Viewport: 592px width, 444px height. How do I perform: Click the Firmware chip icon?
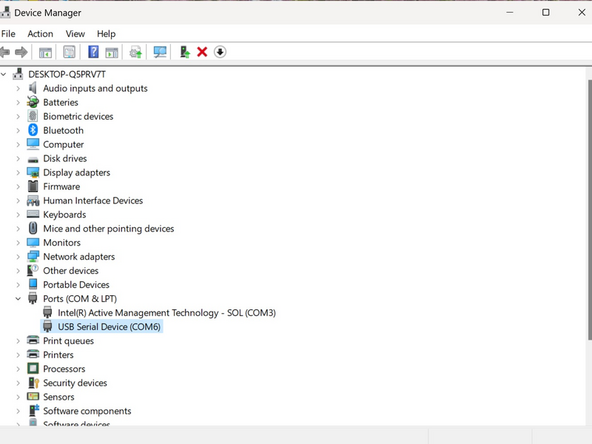(x=33, y=187)
